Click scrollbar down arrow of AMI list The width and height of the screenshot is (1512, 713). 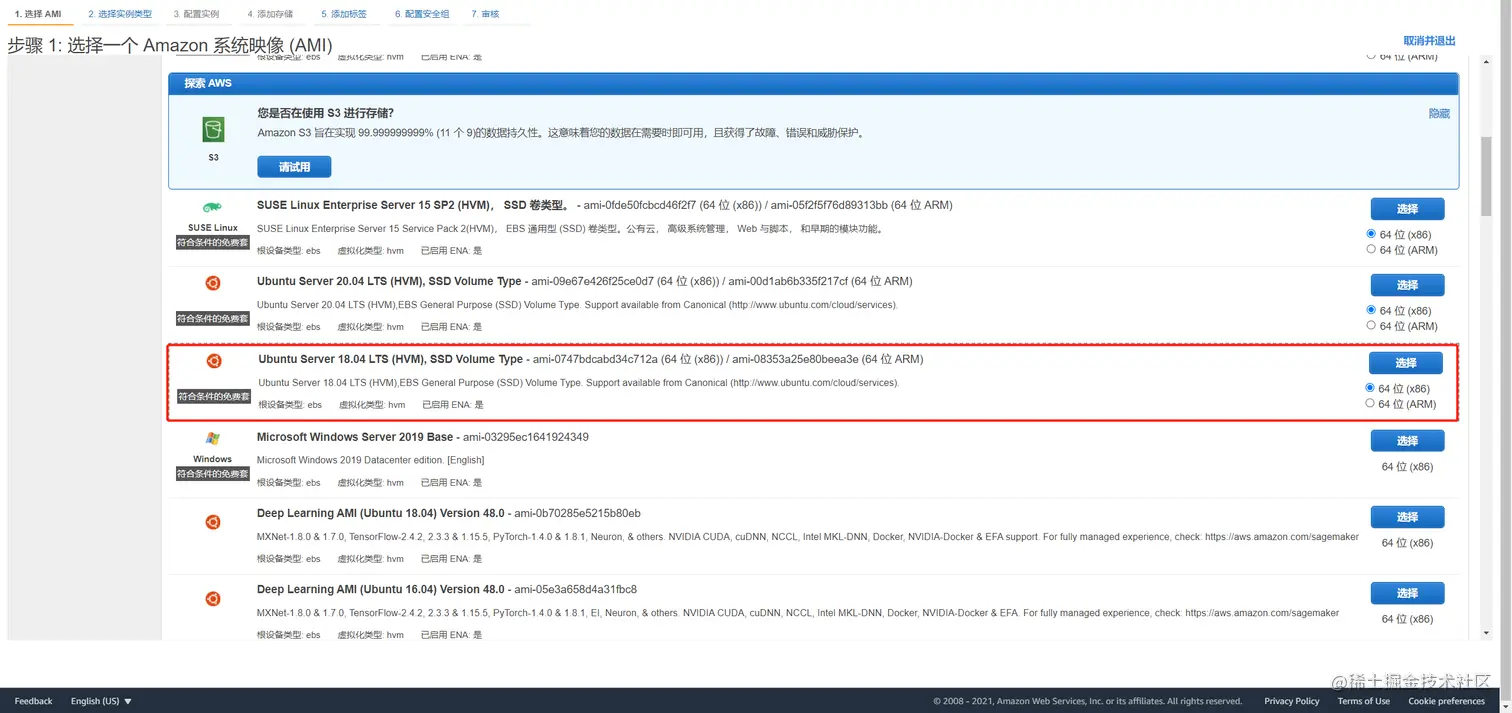(x=1486, y=633)
